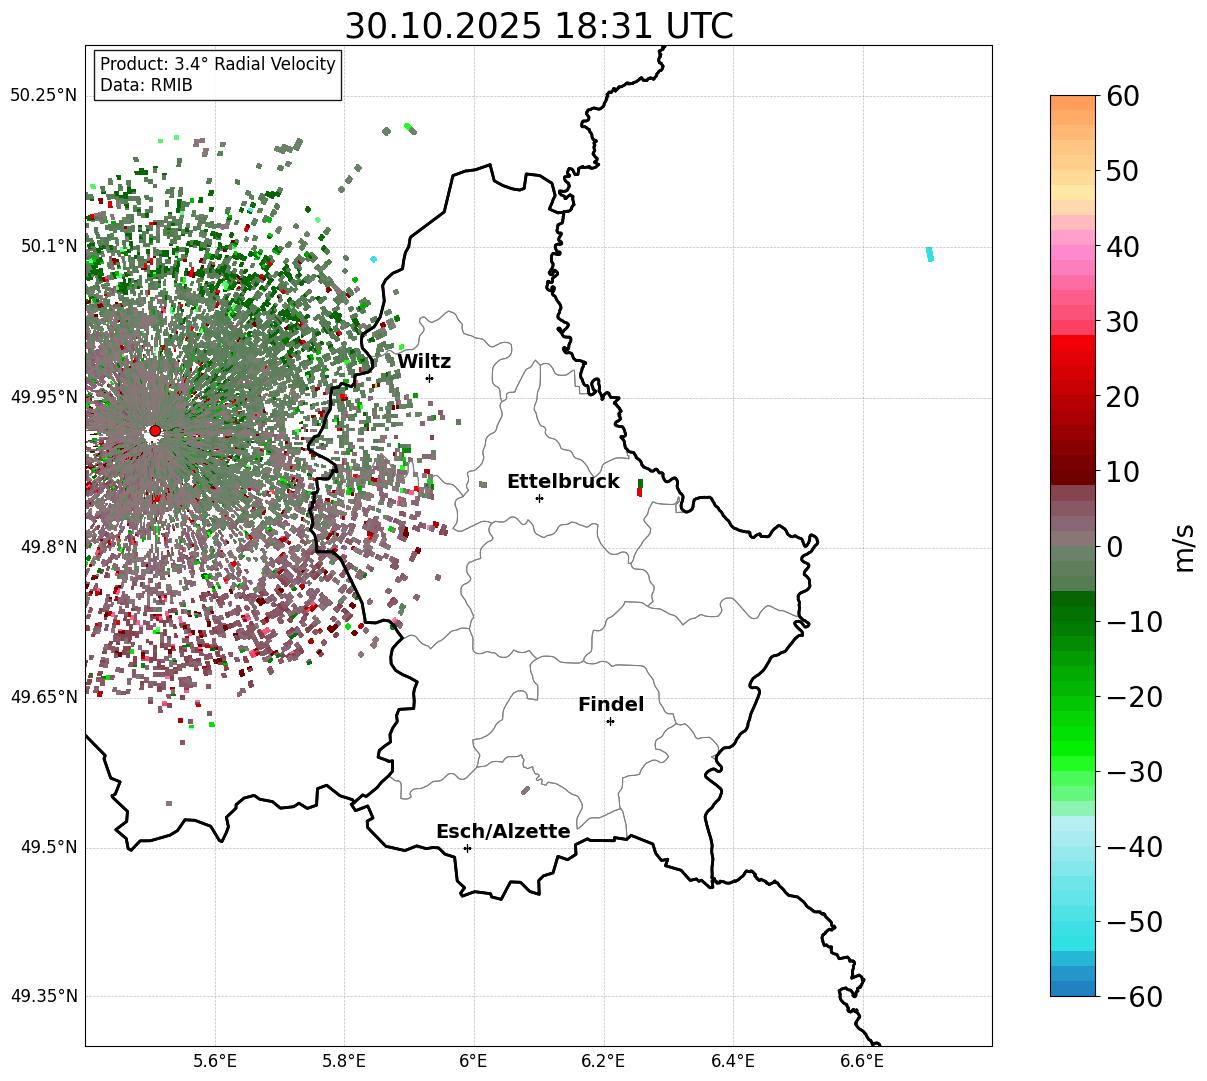
Task: Click the 5.6°E longitude tick label
Action: (215, 1061)
